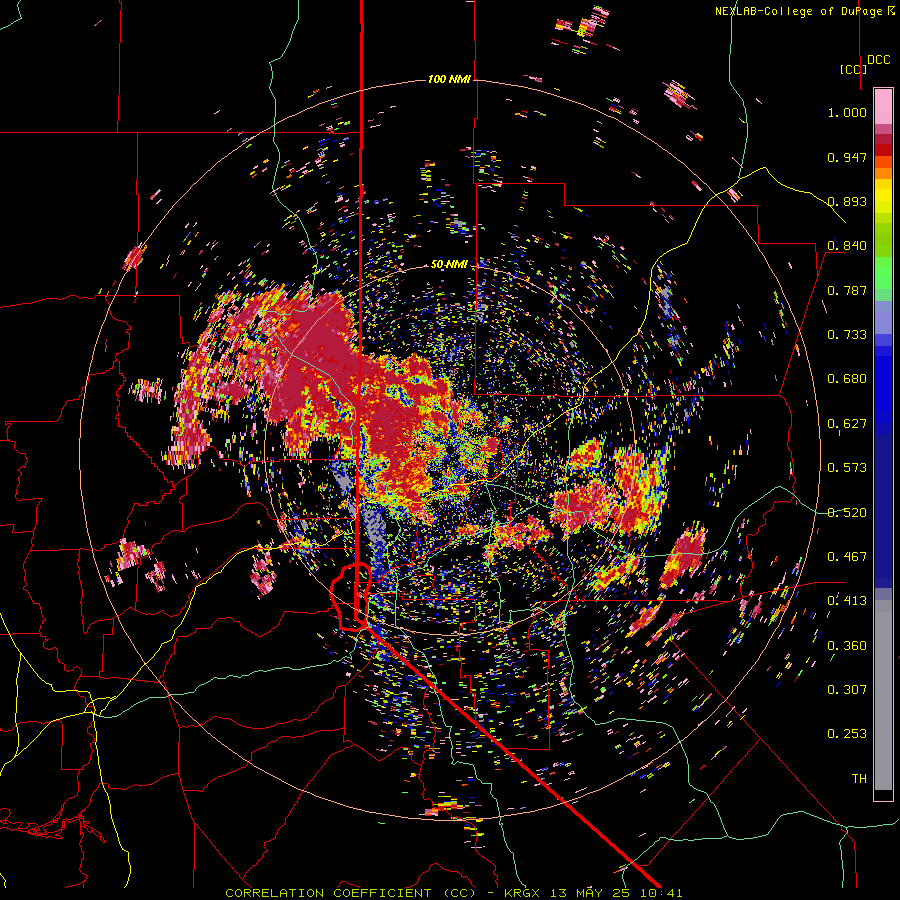Screen dimensions: 900x900
Task: Click the 0.573 scale value
Action: [847, 468]
